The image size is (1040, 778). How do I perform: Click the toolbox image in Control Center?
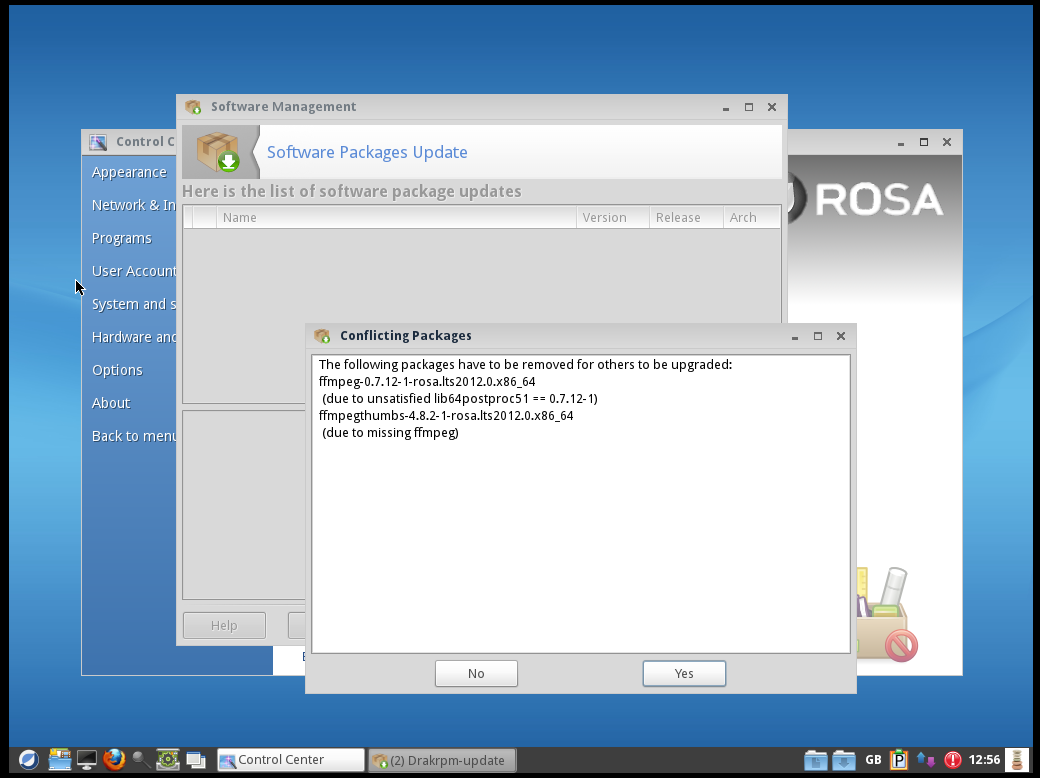tap(887, 614)
